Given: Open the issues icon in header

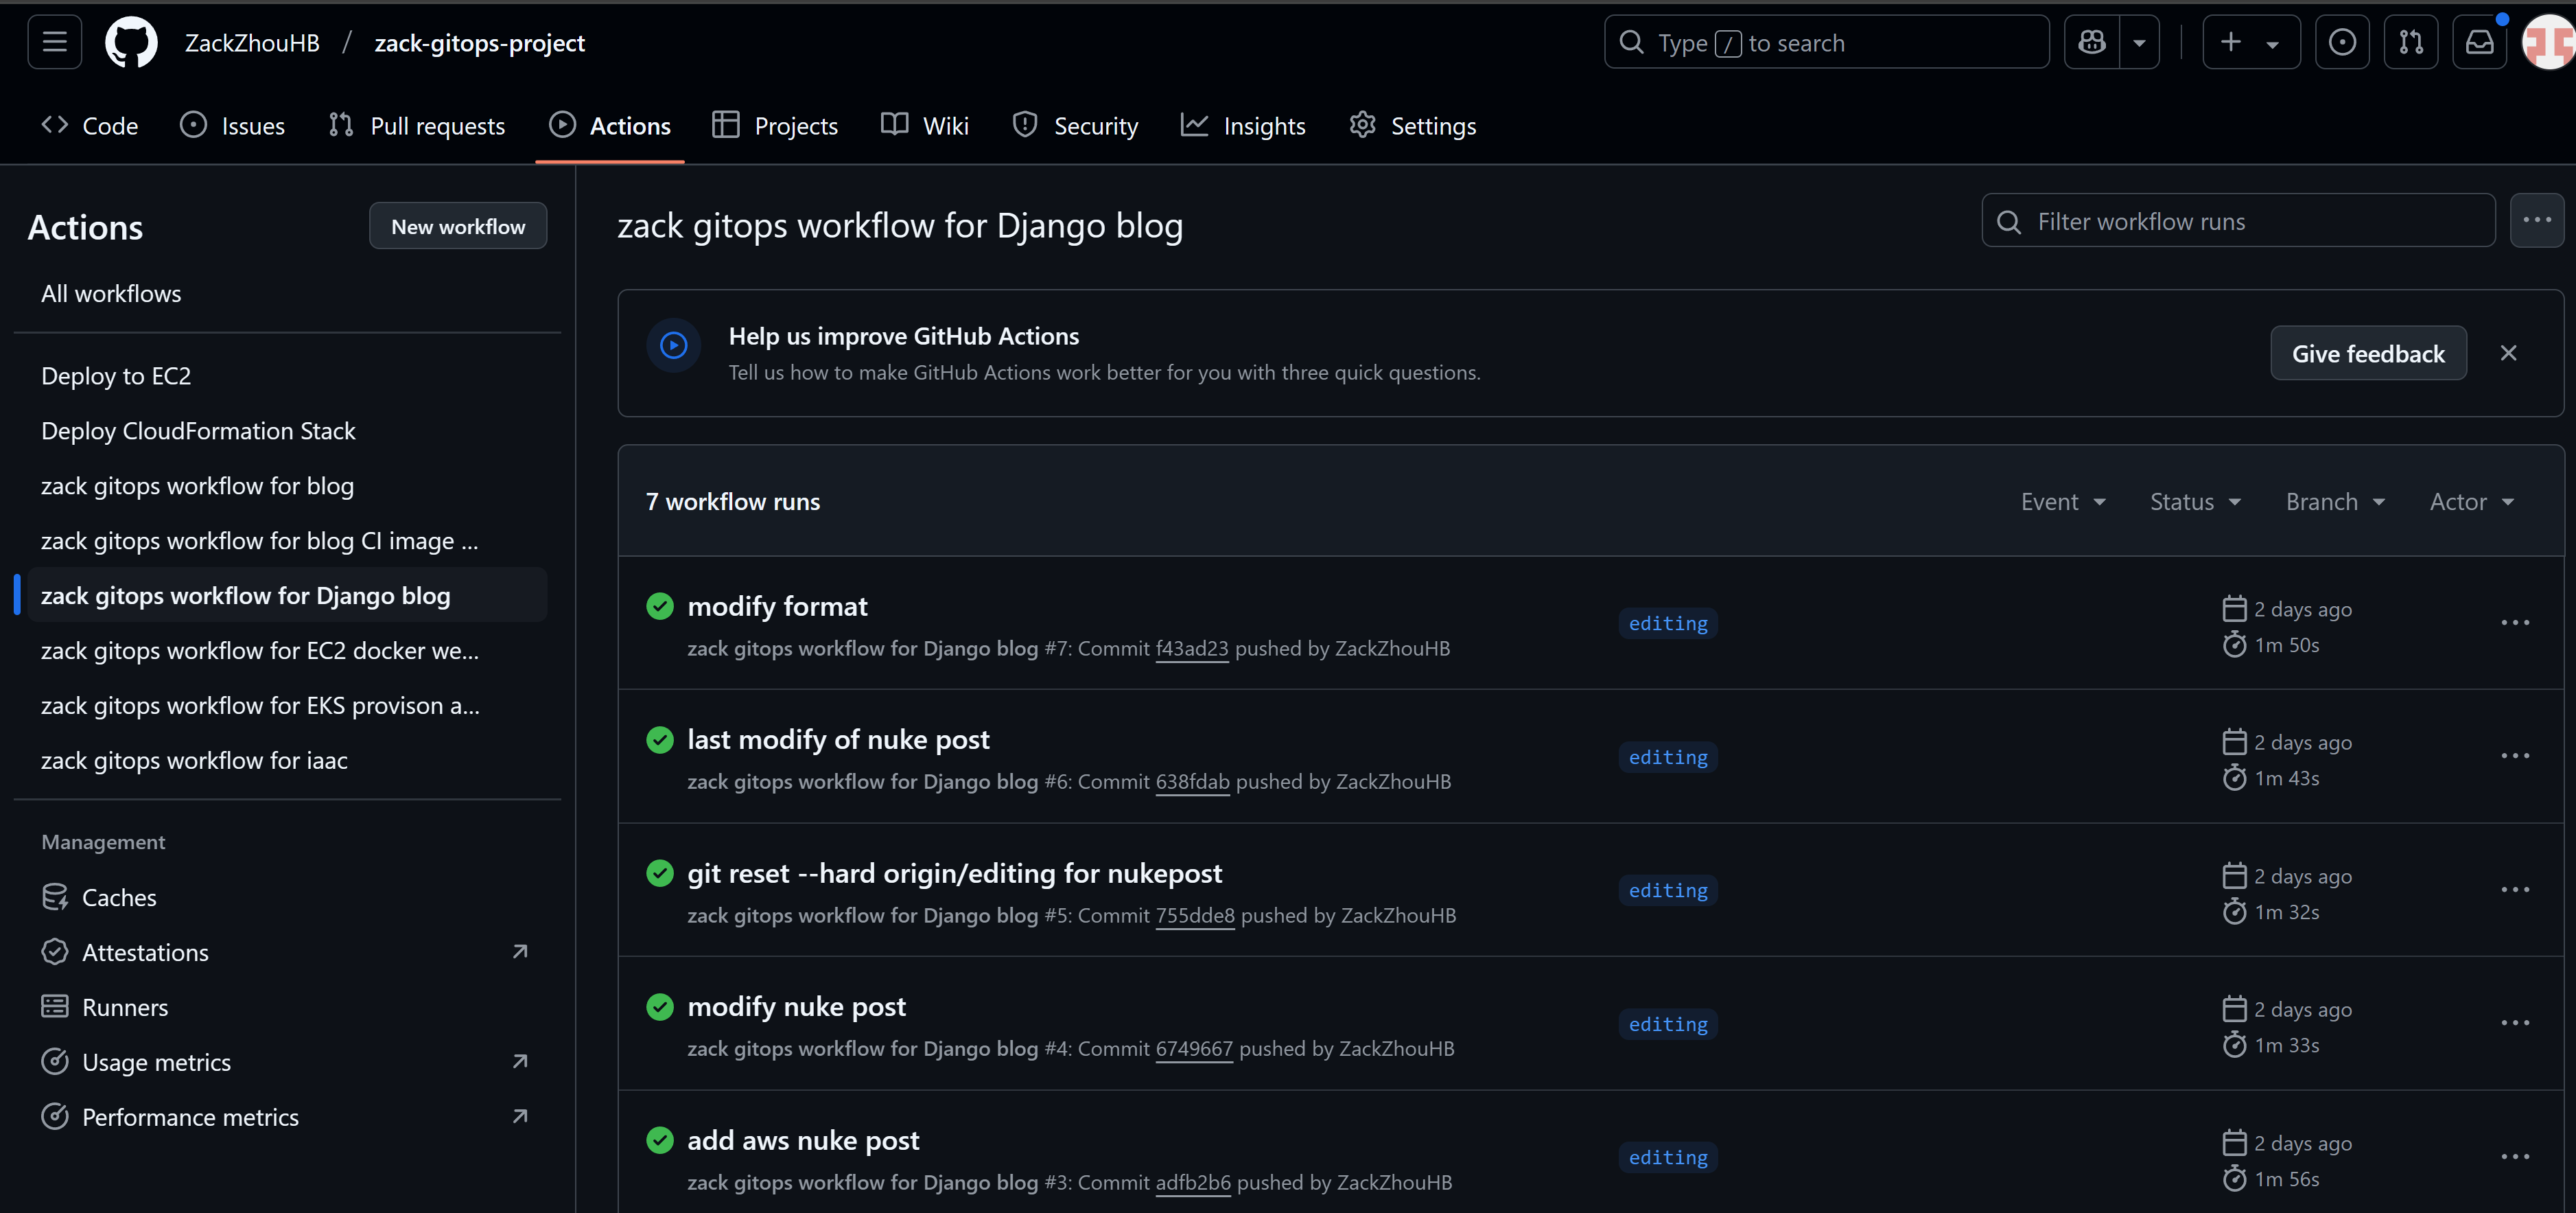Looking at the screenshot, I should [x=2342, y=42].
